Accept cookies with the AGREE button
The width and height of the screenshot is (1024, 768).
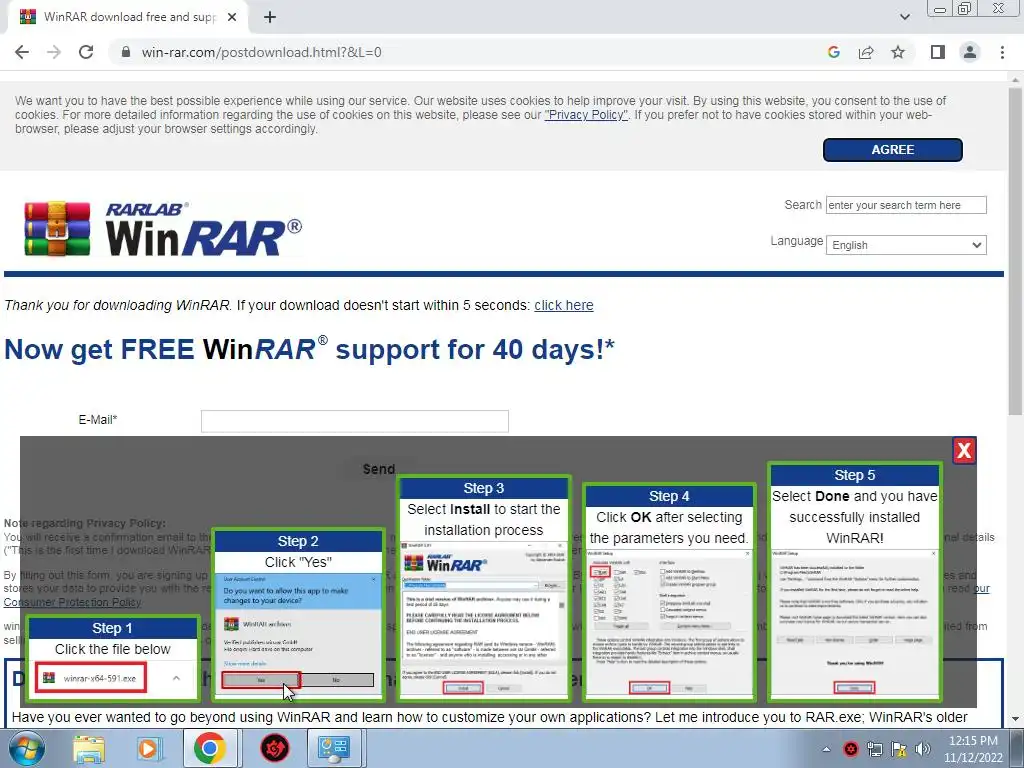point(892,150)
